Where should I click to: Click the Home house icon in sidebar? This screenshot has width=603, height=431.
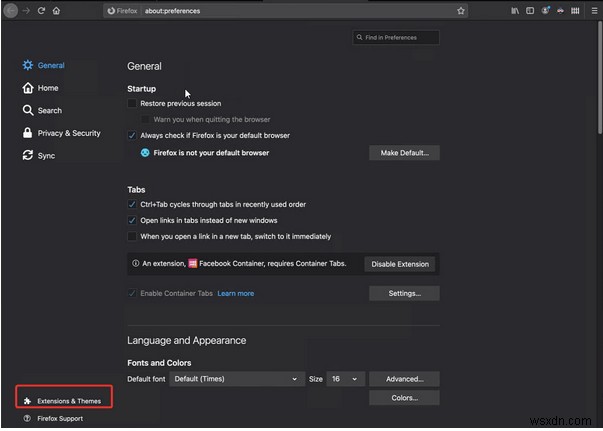28,88
